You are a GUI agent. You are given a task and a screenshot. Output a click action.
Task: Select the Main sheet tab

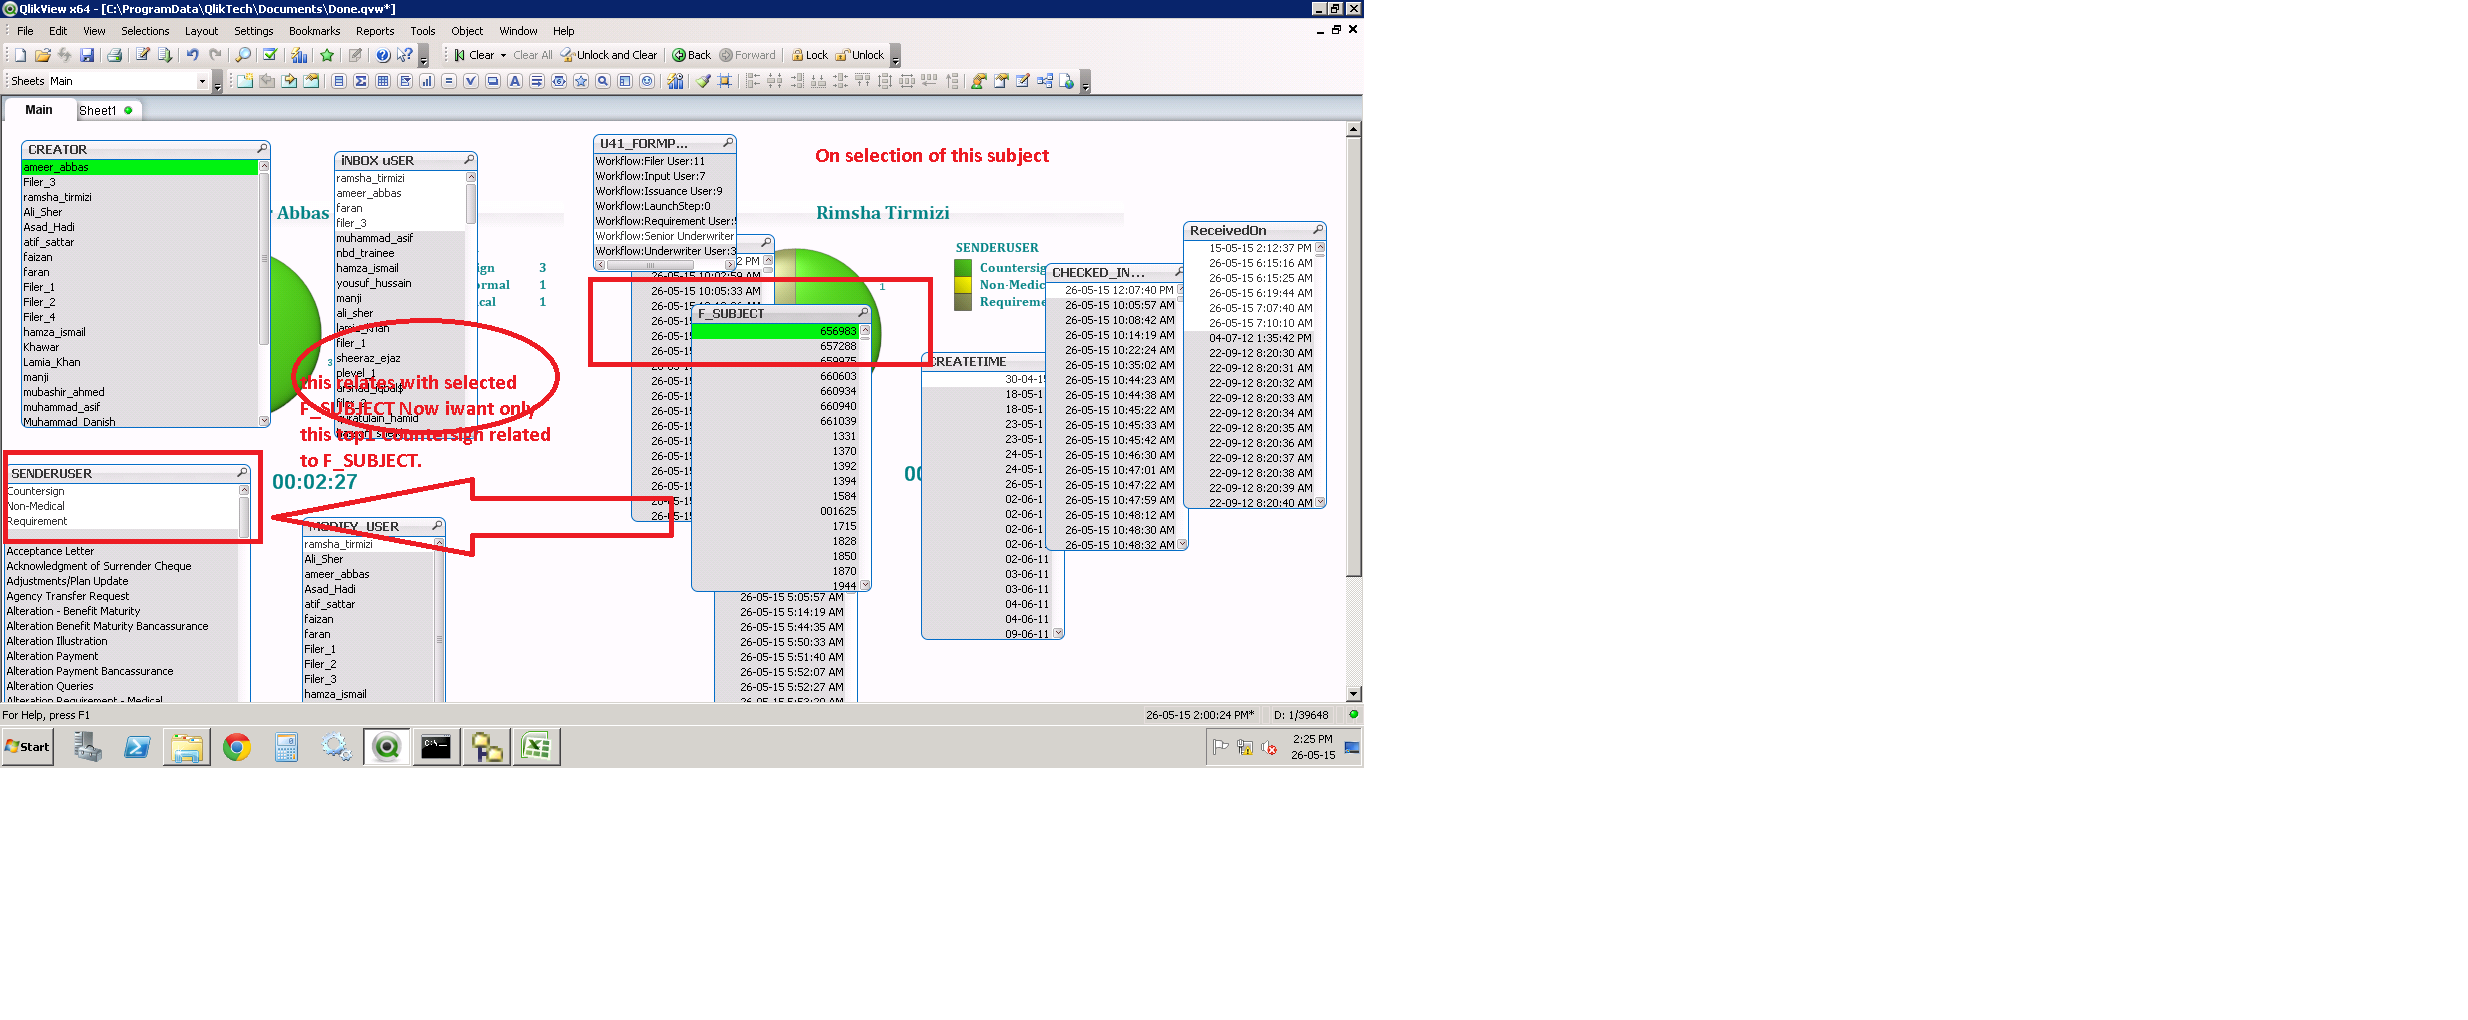(x=39, y=110)
